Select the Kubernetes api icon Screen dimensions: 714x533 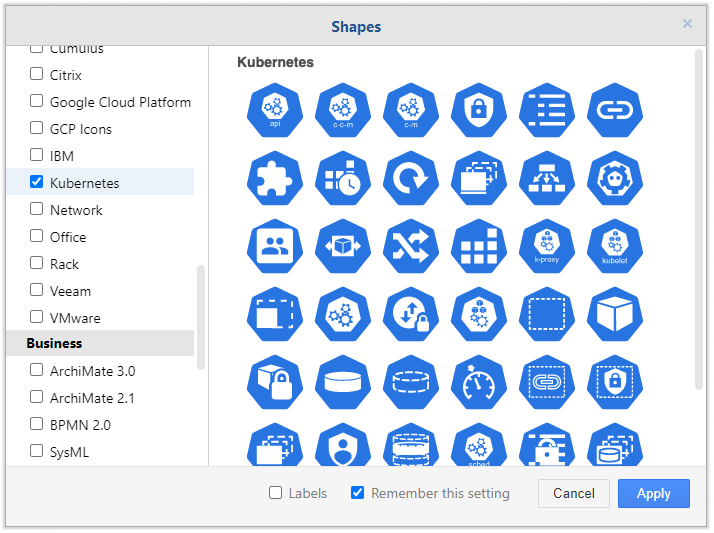click(275, 110)
